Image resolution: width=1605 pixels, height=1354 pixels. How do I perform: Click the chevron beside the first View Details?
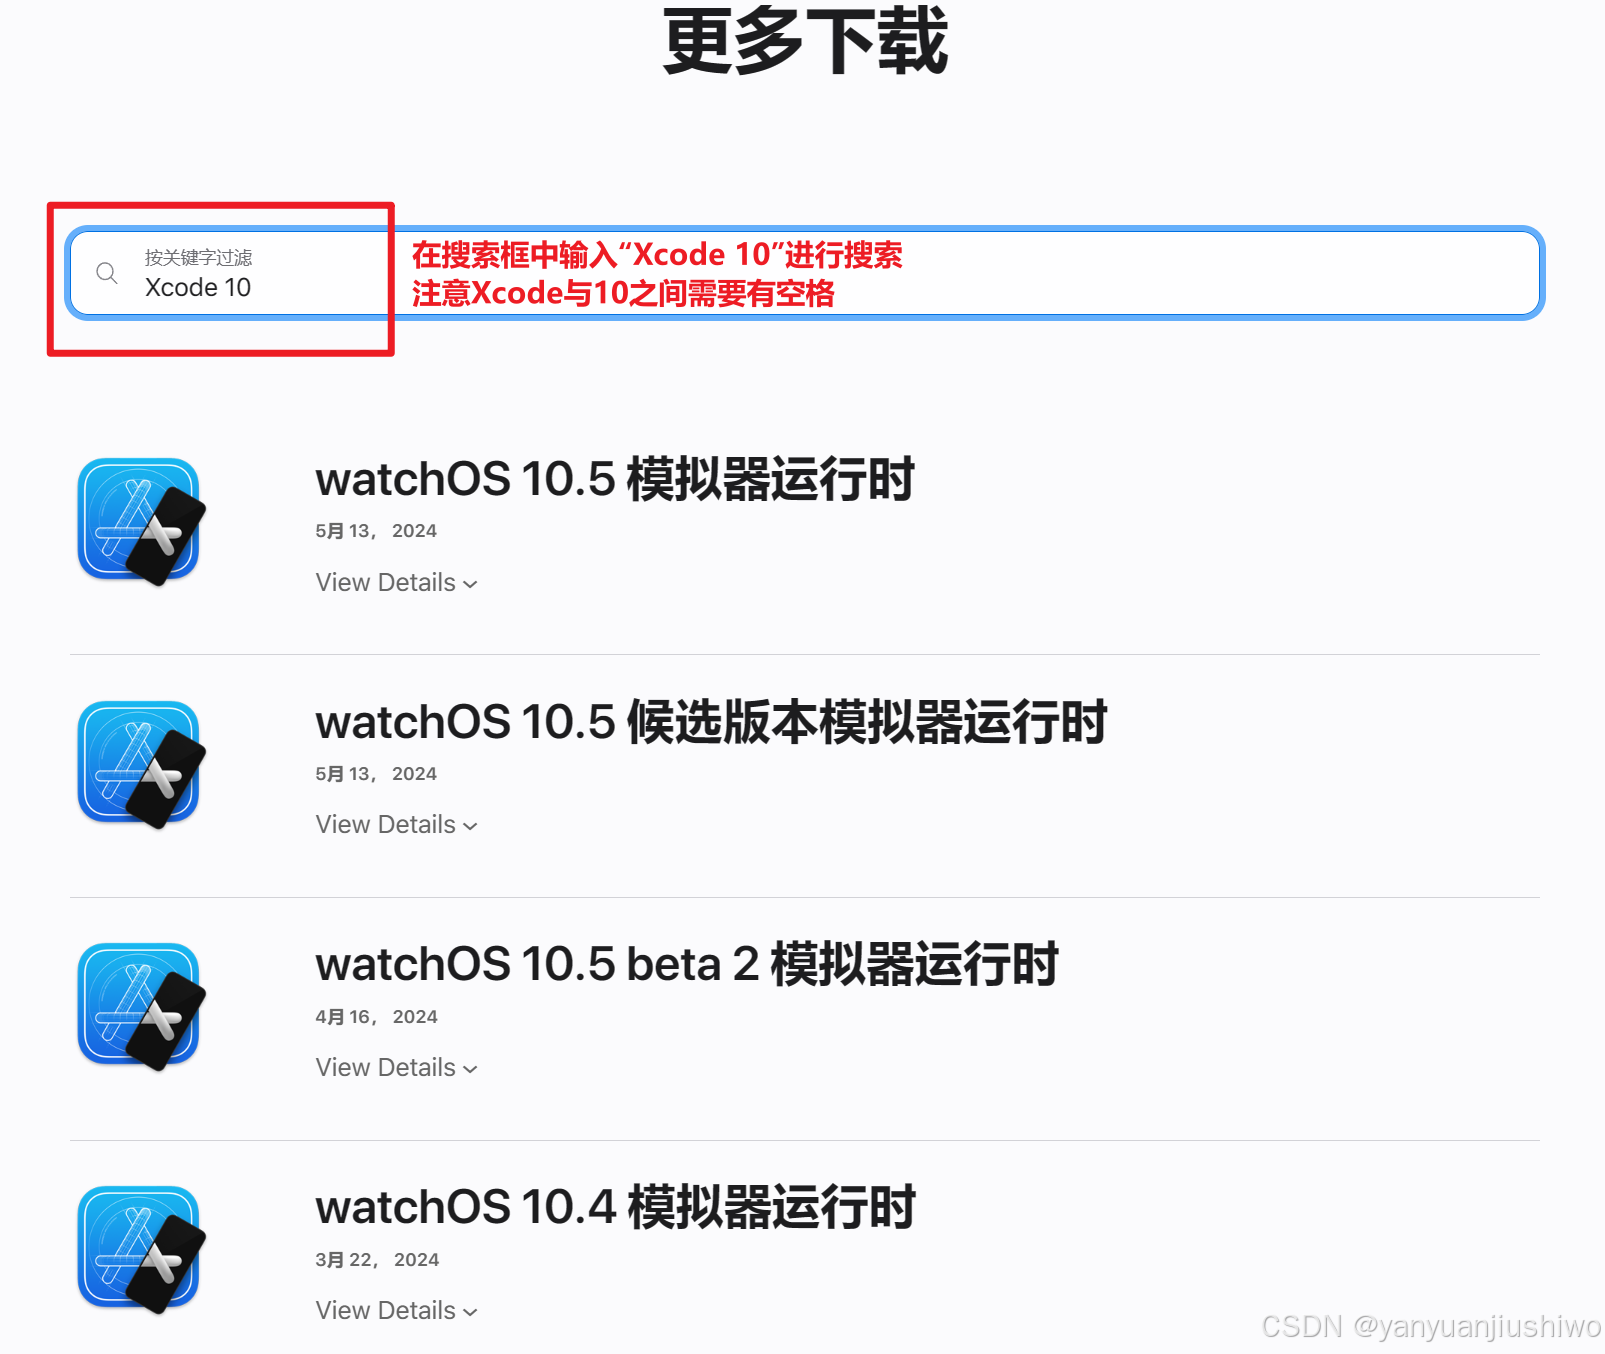[x=470, y=584]
